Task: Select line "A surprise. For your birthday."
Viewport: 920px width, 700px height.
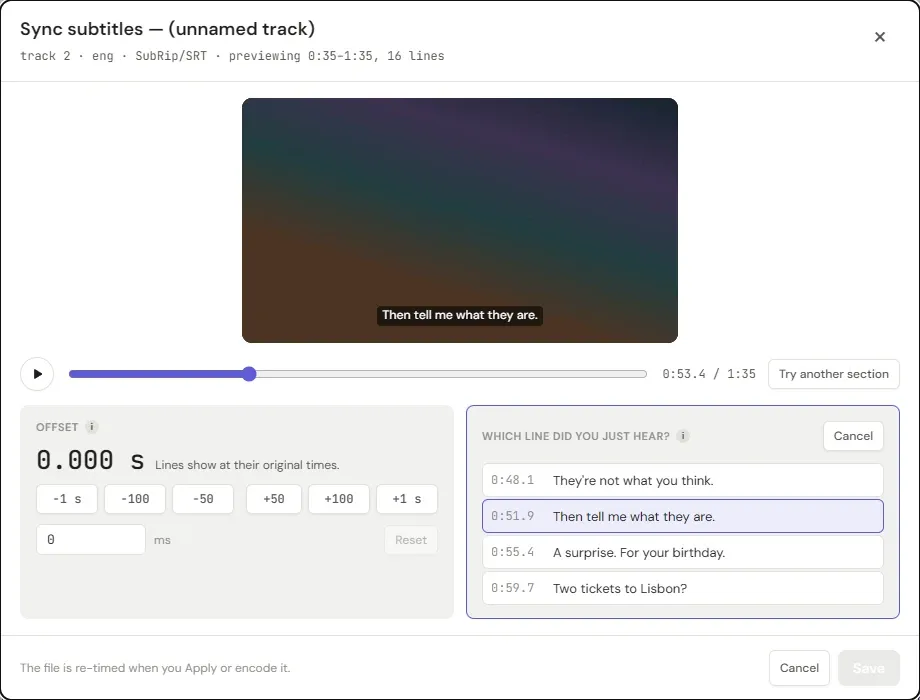Action: click(683, 553)
